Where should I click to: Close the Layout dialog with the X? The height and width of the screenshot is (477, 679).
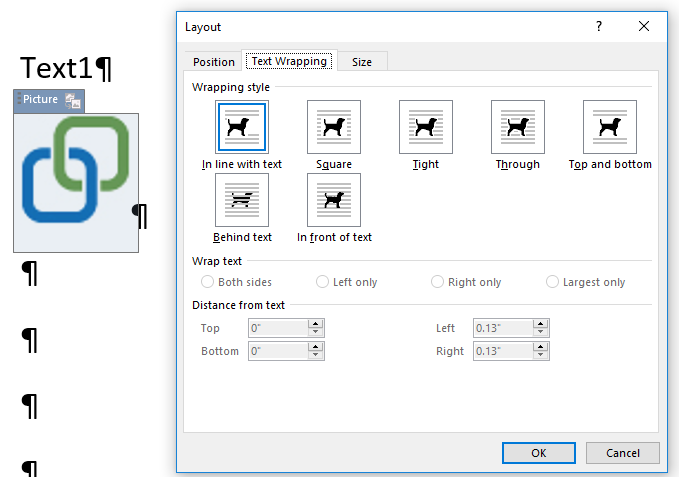pyautogui.click(x=644, y=26)
